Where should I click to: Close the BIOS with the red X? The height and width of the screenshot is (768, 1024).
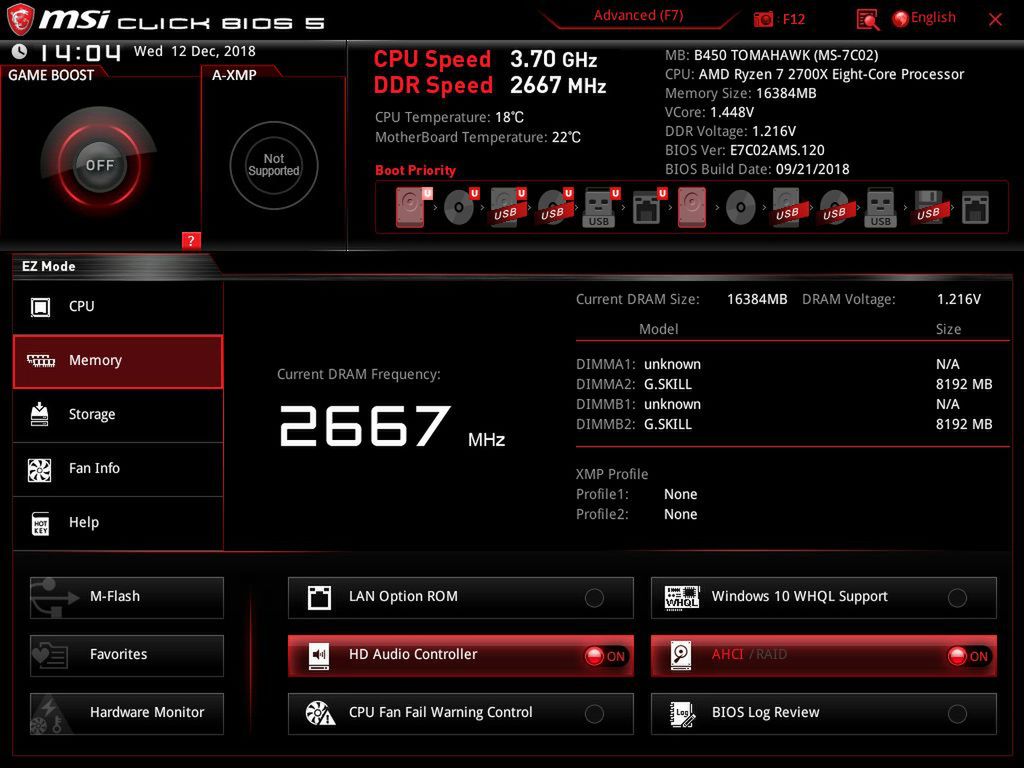995,20
